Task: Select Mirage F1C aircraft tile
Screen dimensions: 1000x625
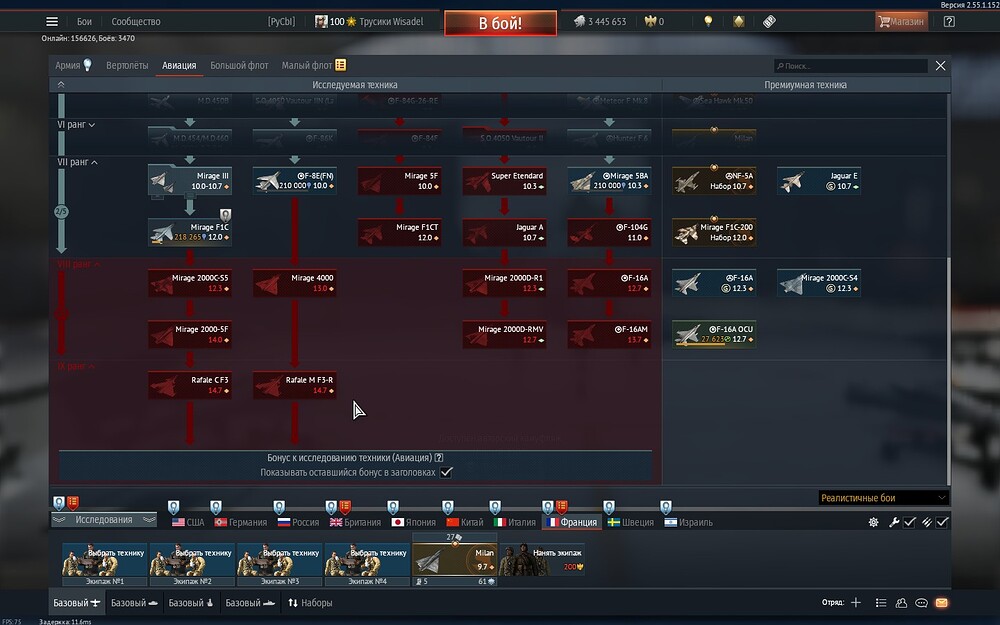Action: click(x=189, y=232)
